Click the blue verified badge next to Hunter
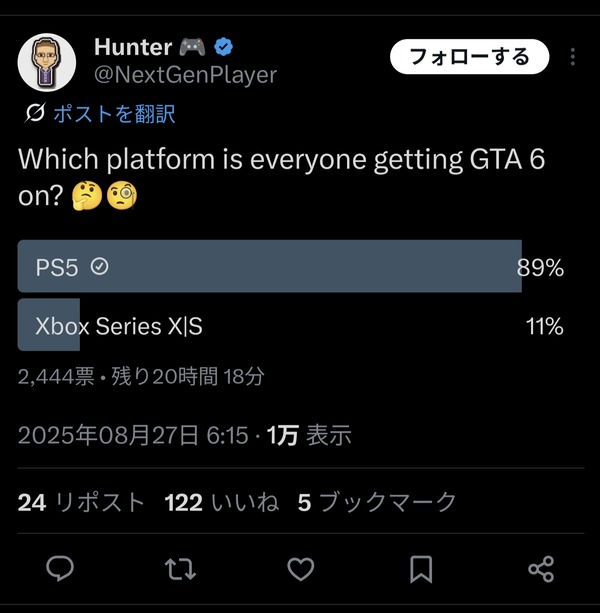The width and height of the screenshot is (600, 613). coord(226,47)
